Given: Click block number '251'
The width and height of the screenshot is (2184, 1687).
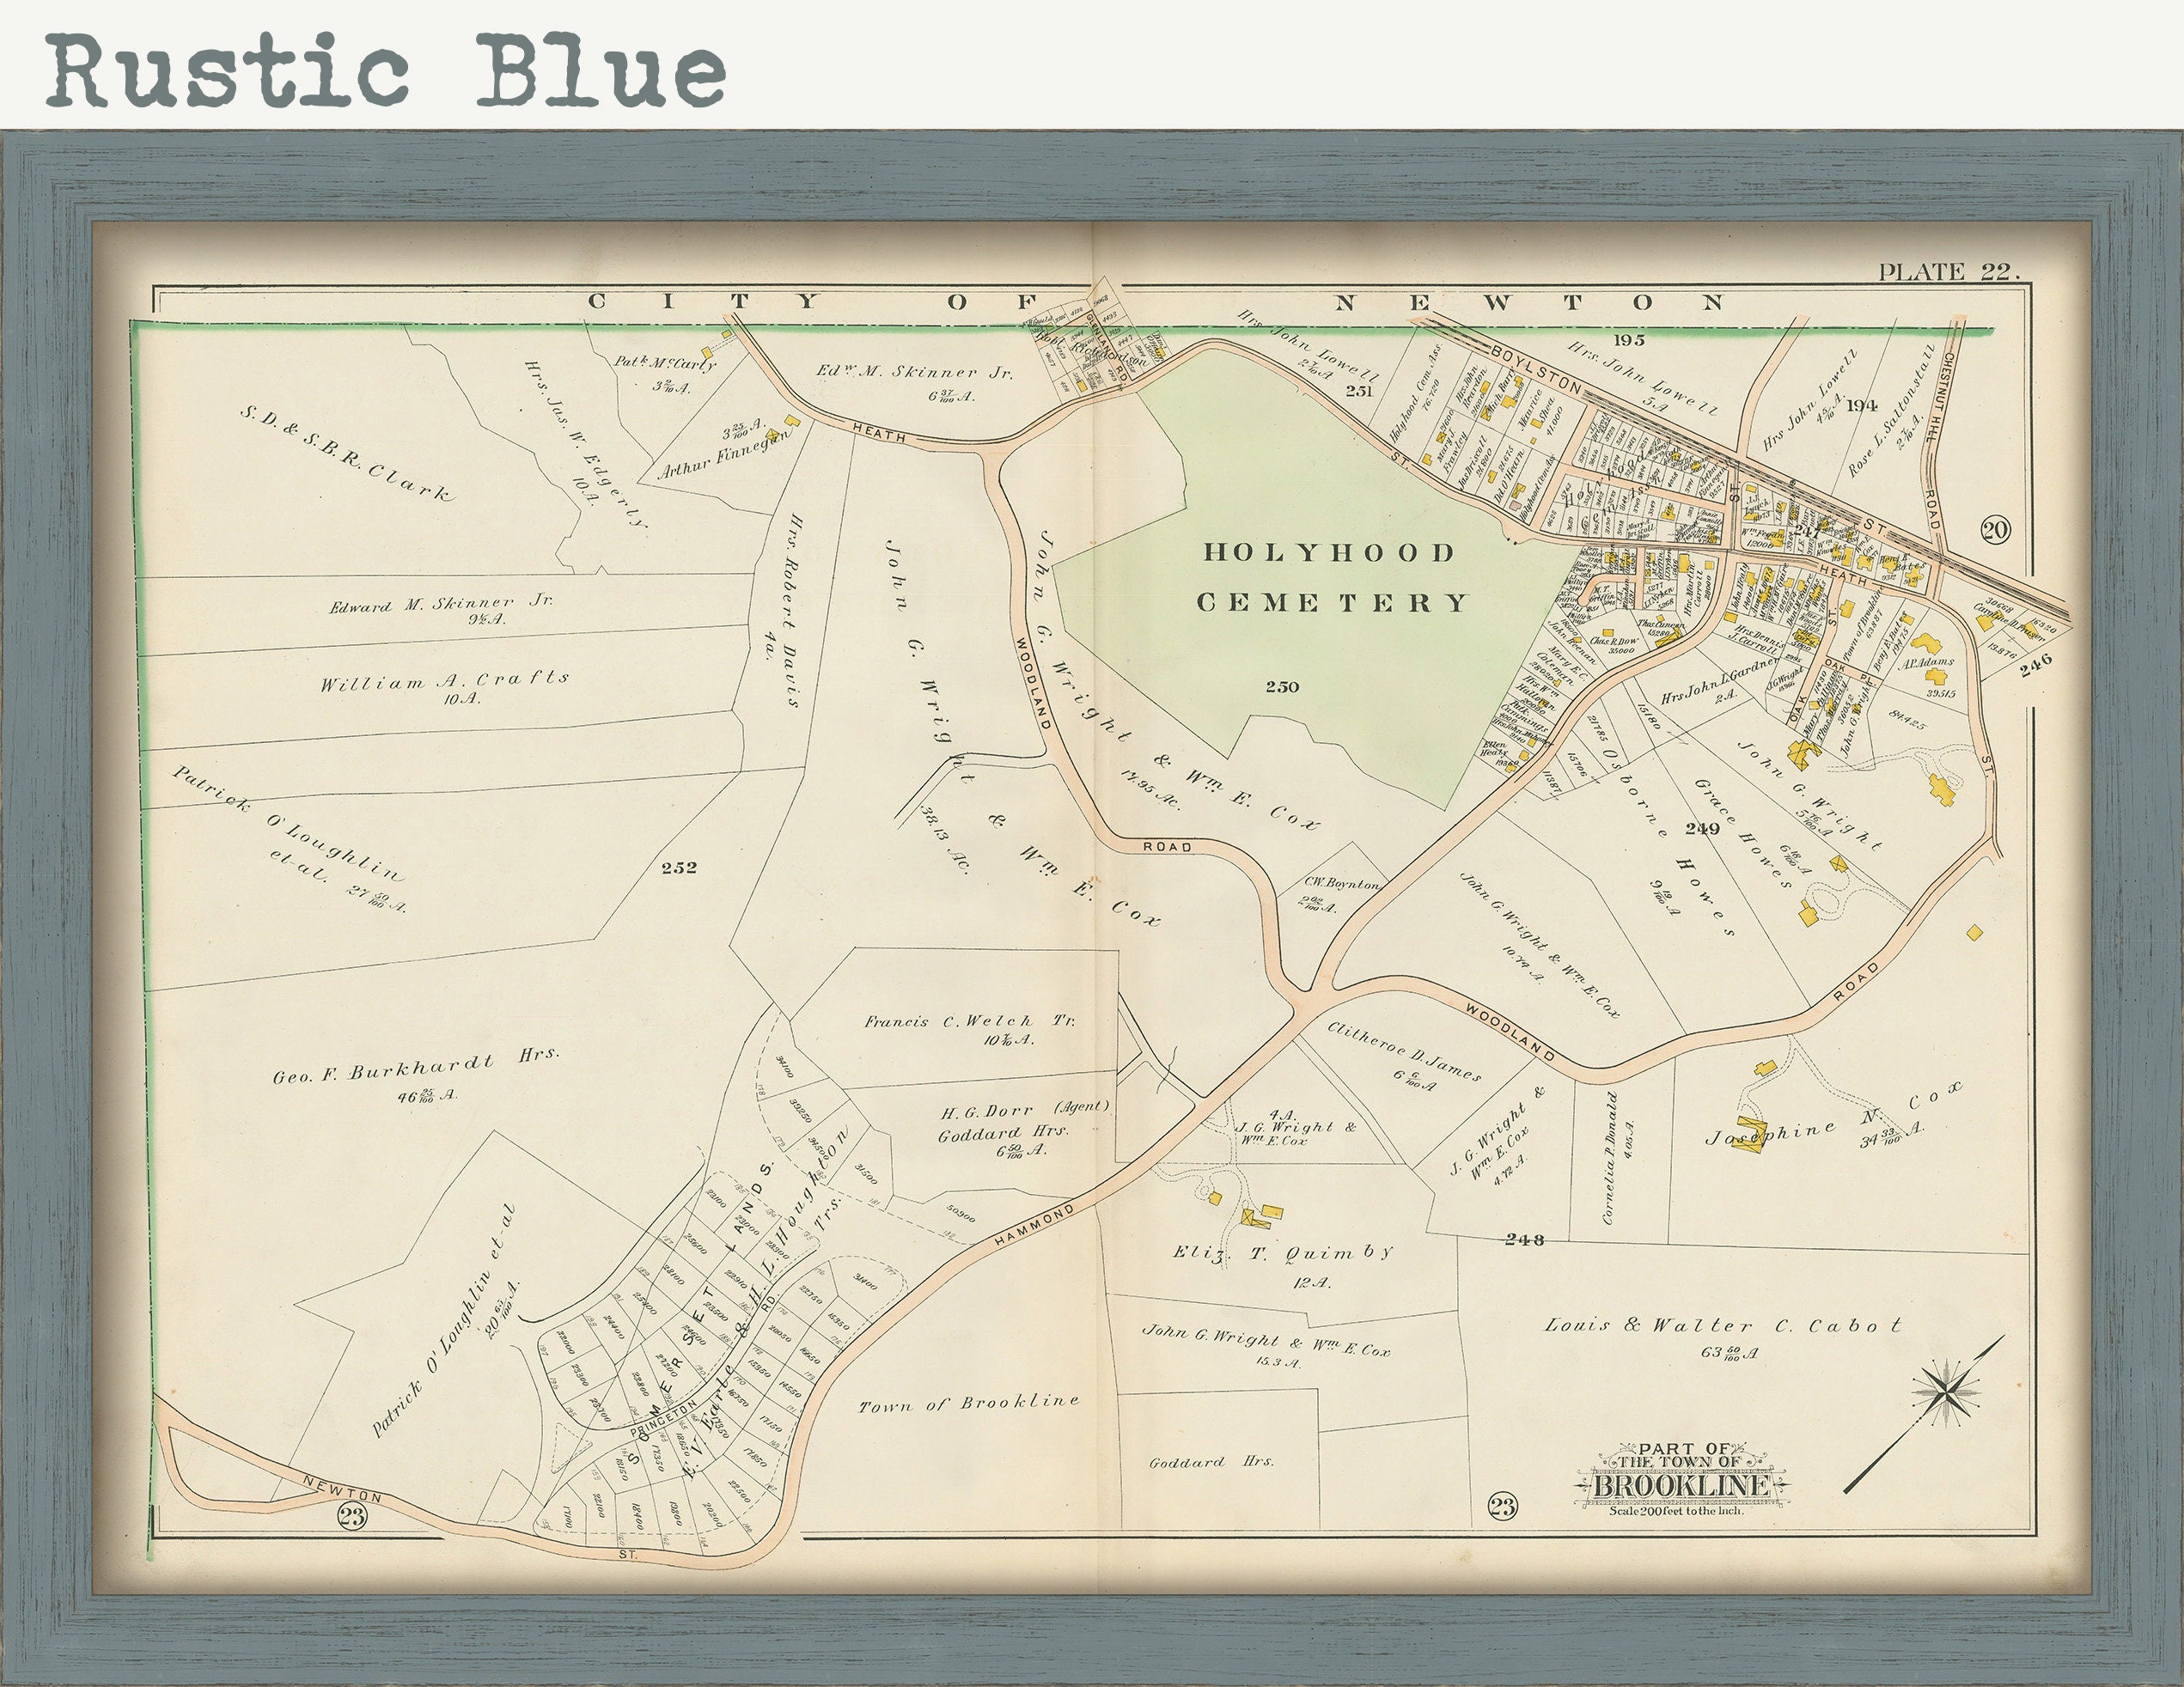Looking at the screenshot, I should [1358, 391].
